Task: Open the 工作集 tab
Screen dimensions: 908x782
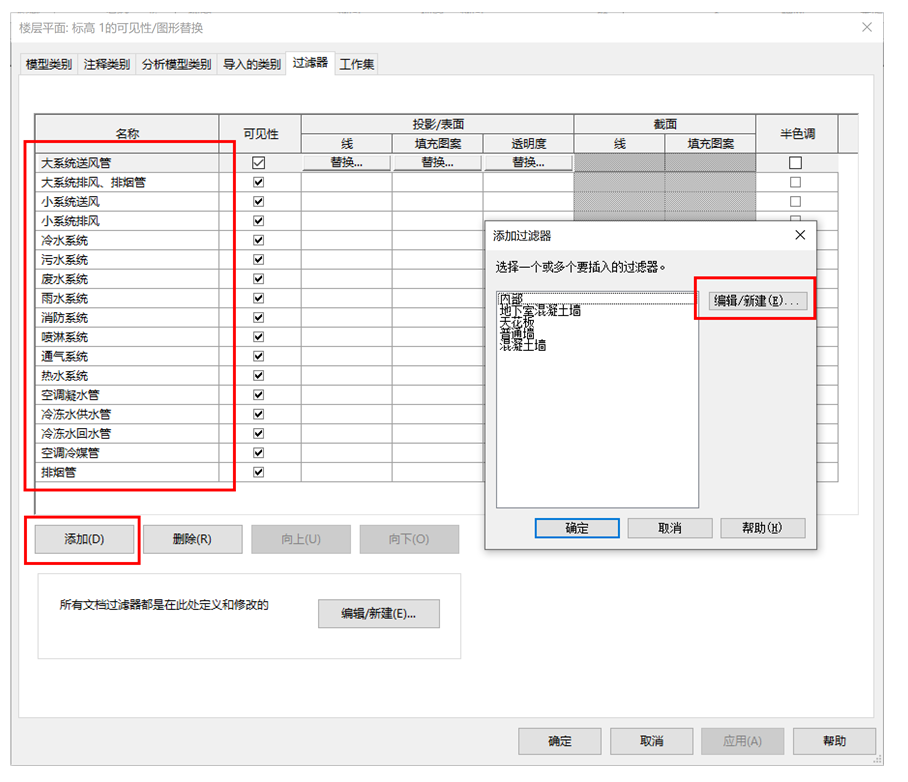Action: click(357, 64)
